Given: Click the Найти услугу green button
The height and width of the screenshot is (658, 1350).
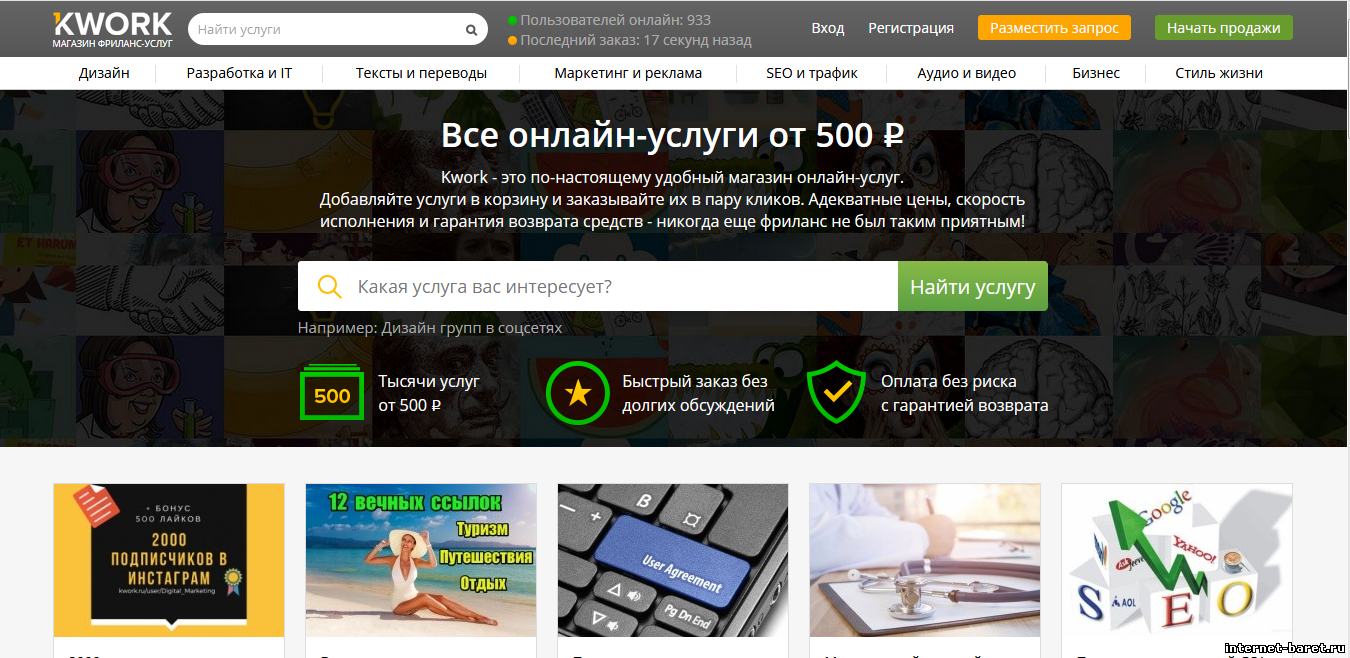Looking at the screenshot, I should tap(973, 287).
